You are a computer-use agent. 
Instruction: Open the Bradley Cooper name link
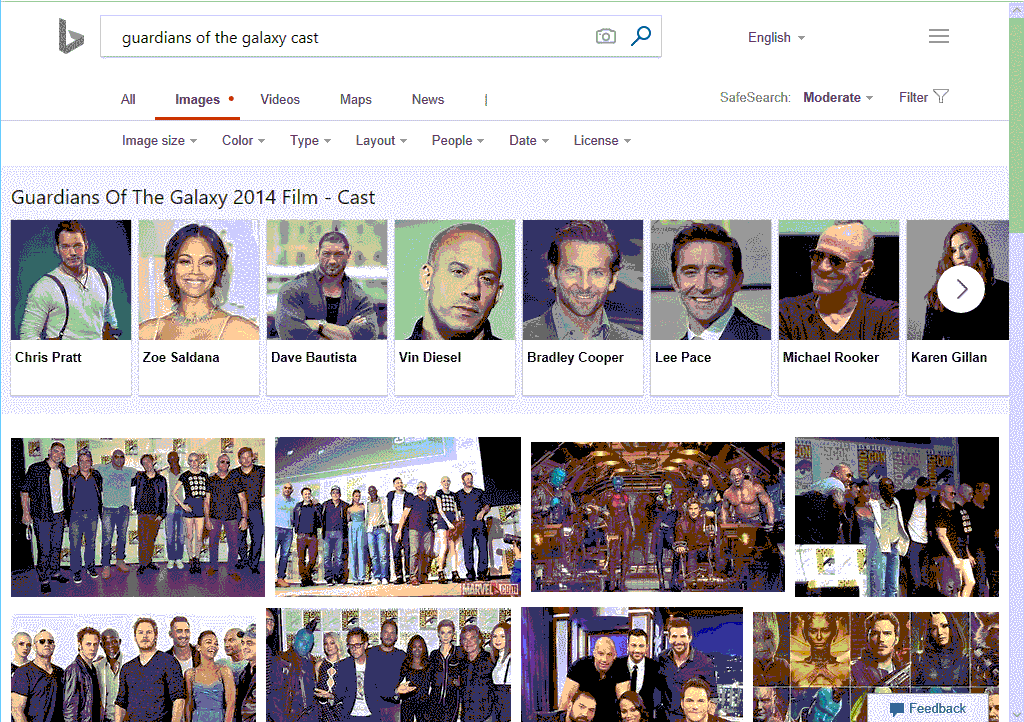(x=575, y=357)
